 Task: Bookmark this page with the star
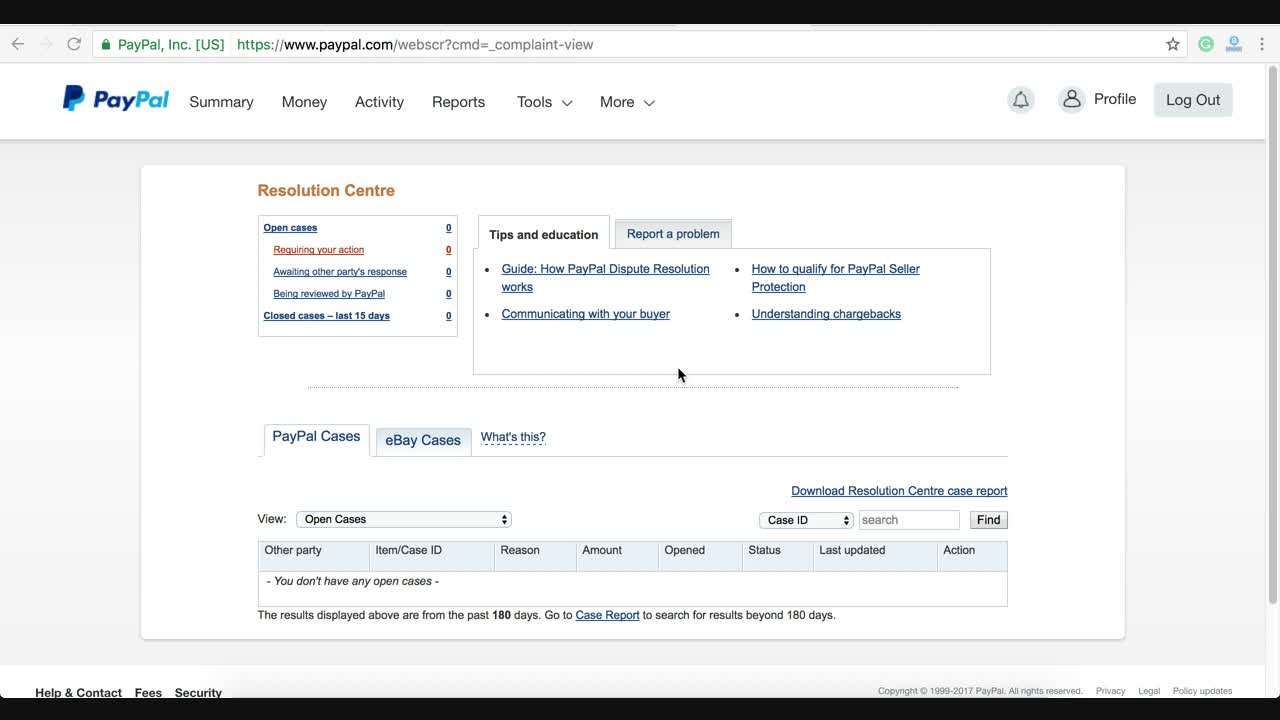tap(1173, 44)
